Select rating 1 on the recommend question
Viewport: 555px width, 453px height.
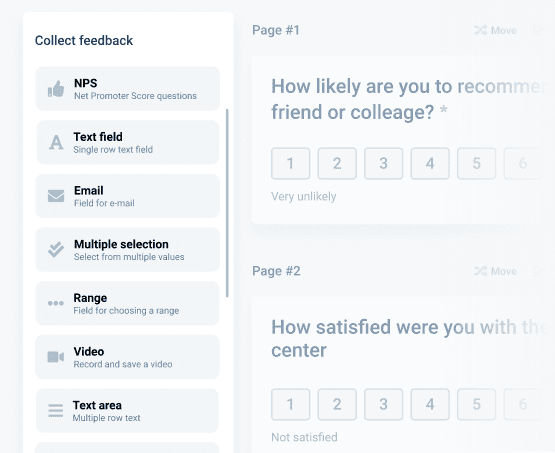[290, 164]
